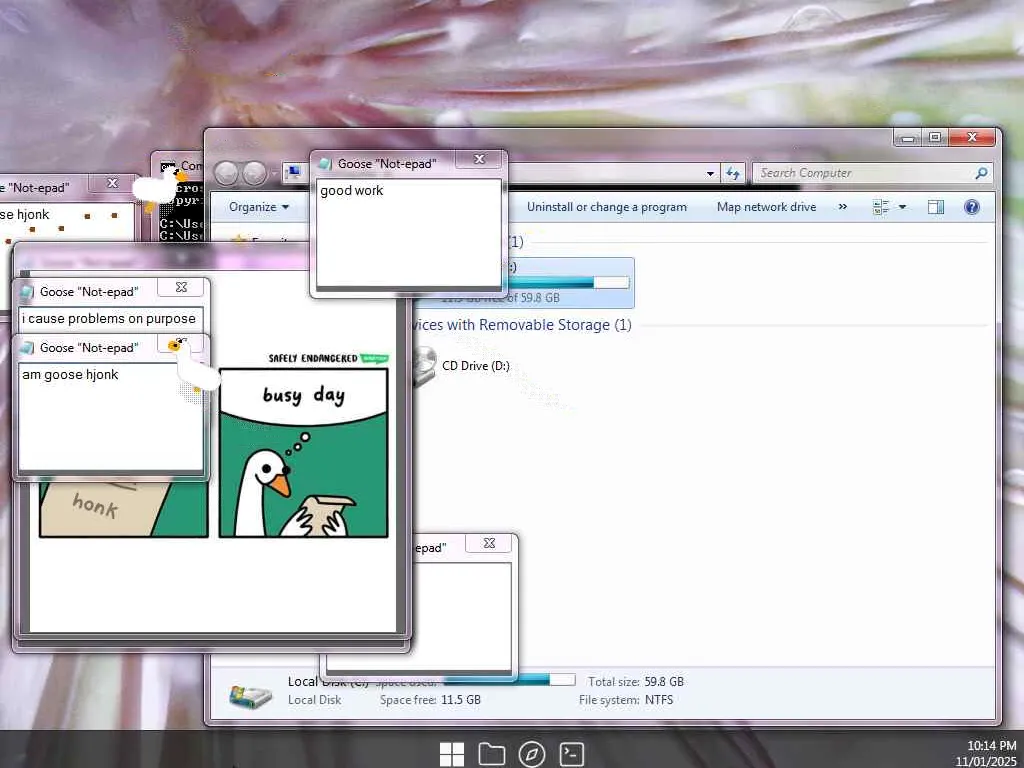This screenshot has width=1024, height=768.
Task: Open the terminal icon on taskbar
Action: (x=571, y=754)
